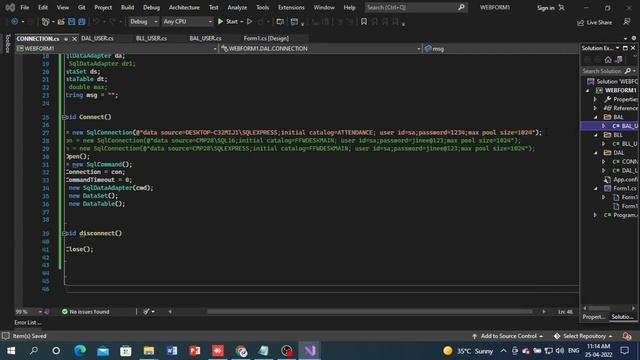640x360 pixels.
Task: Open the Extensions menu
Action: point(291,7)
